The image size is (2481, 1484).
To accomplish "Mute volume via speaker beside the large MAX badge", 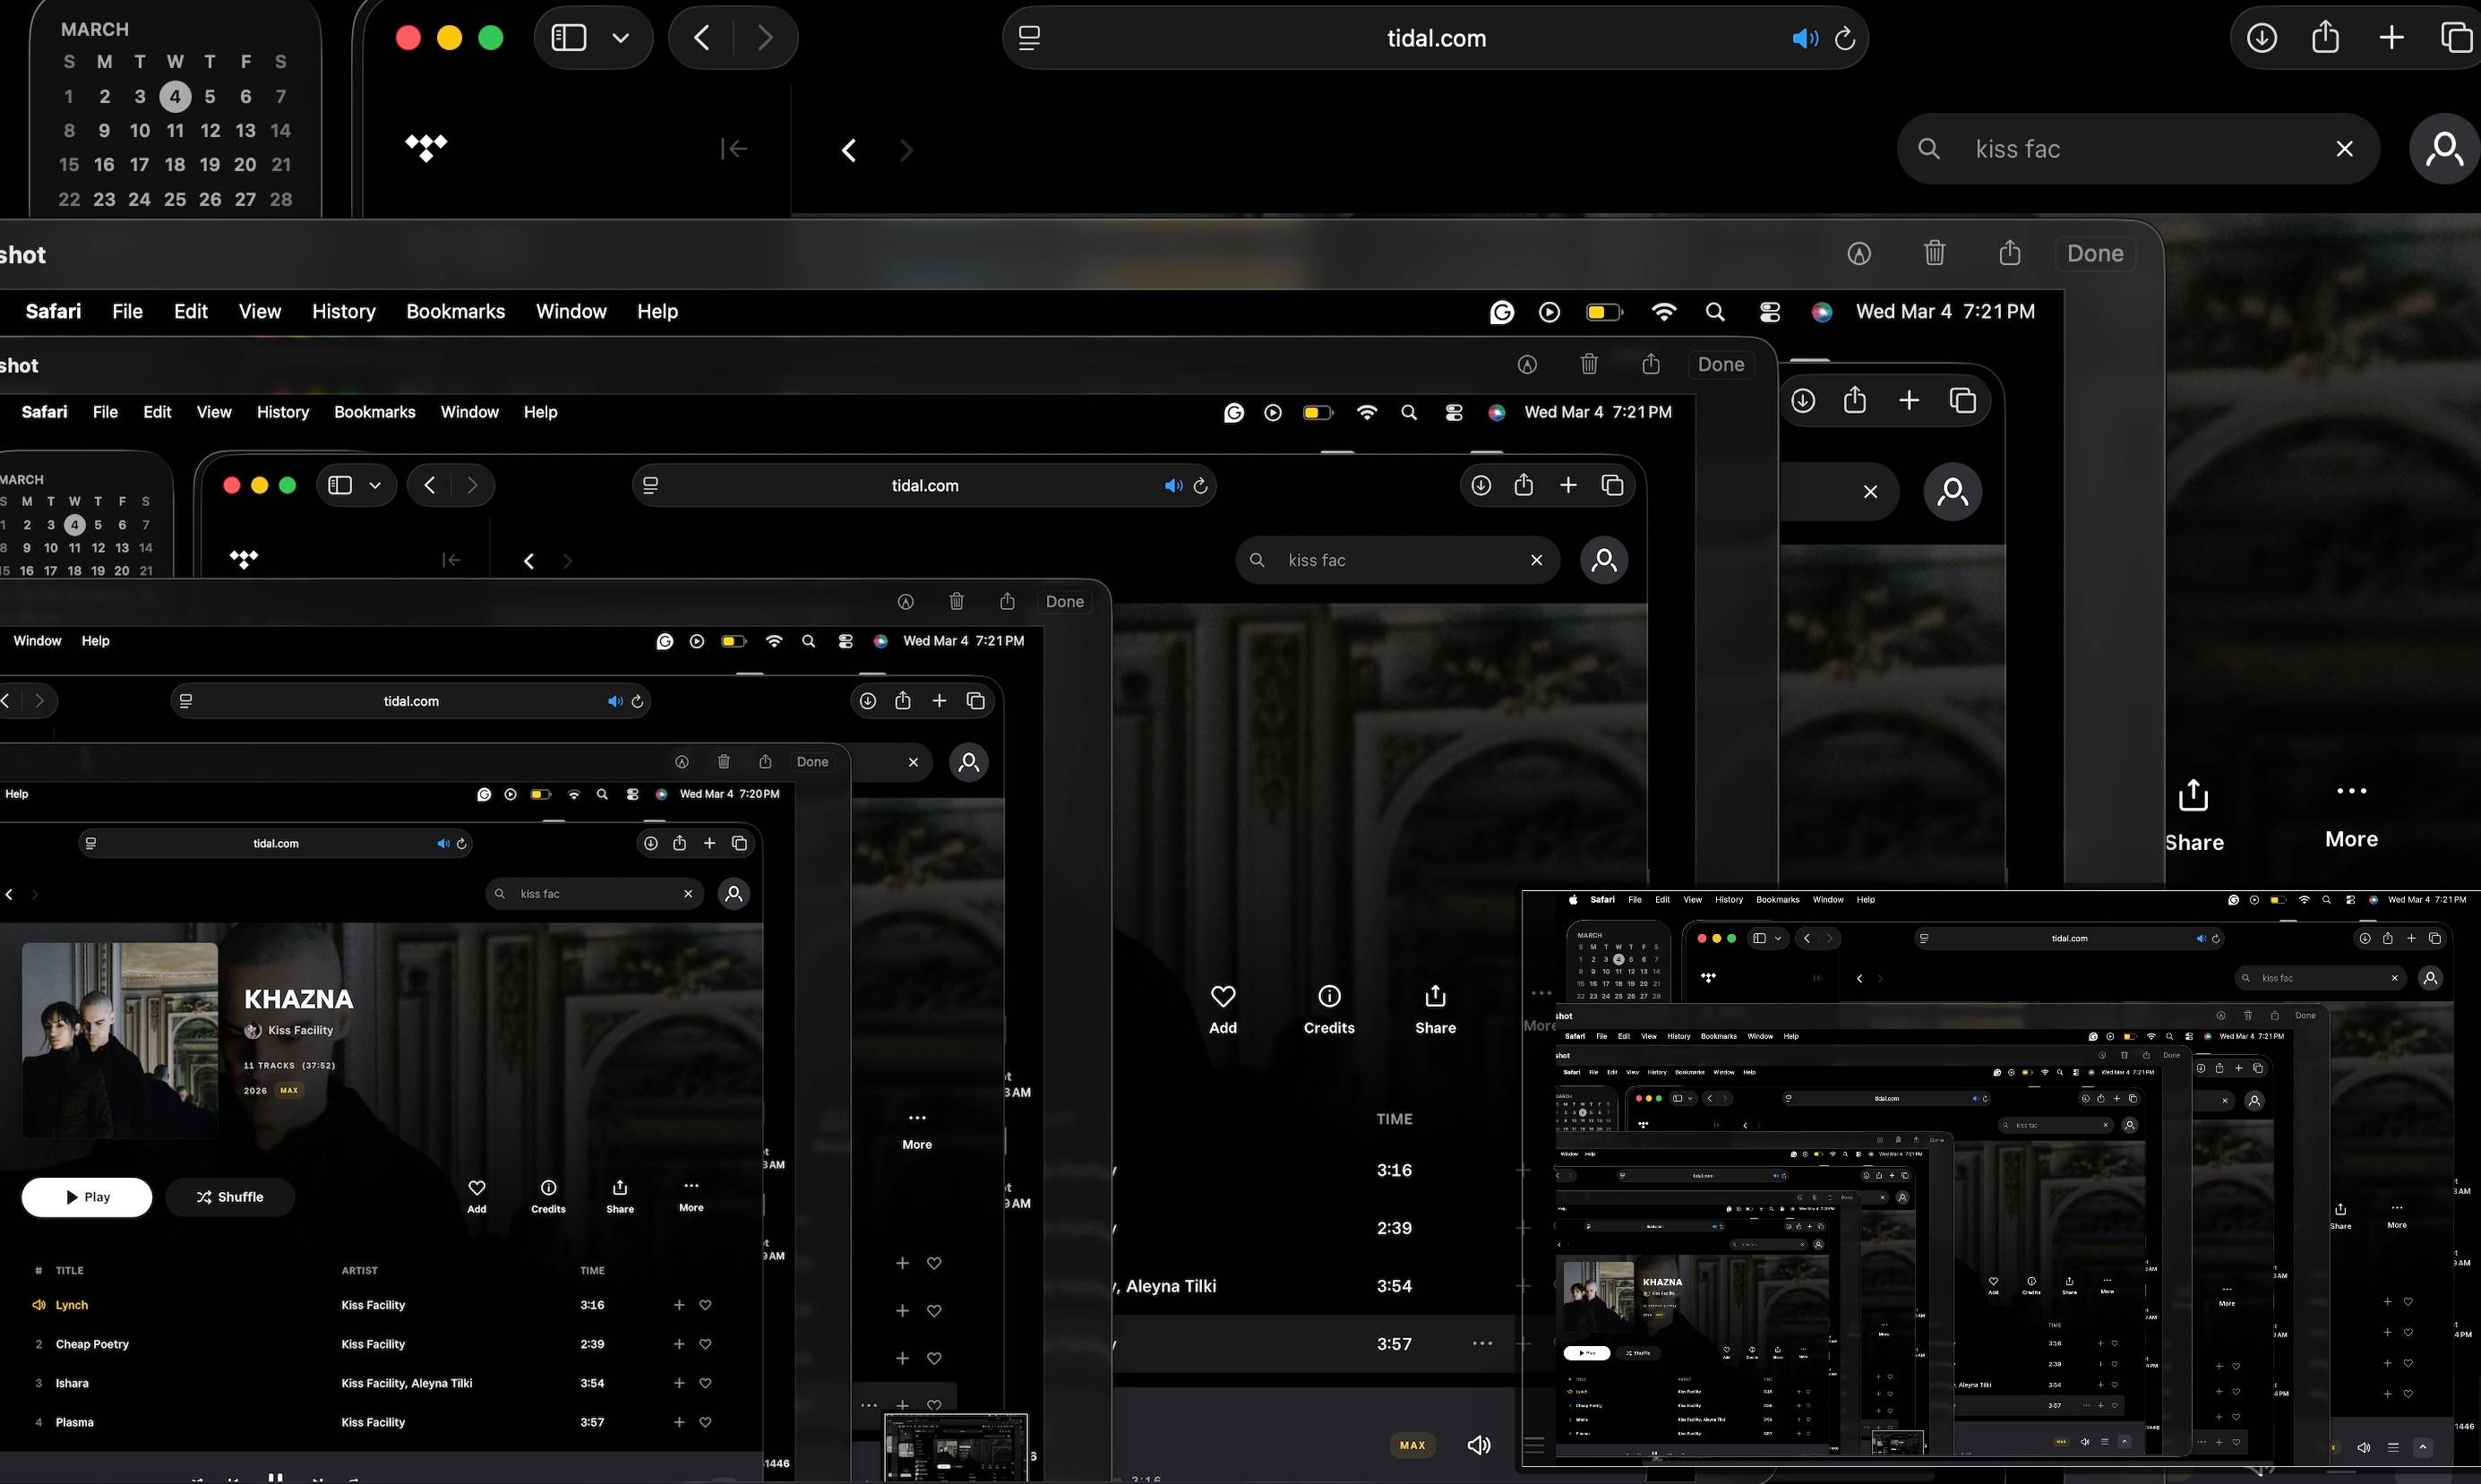I will coord(1478,1445).
